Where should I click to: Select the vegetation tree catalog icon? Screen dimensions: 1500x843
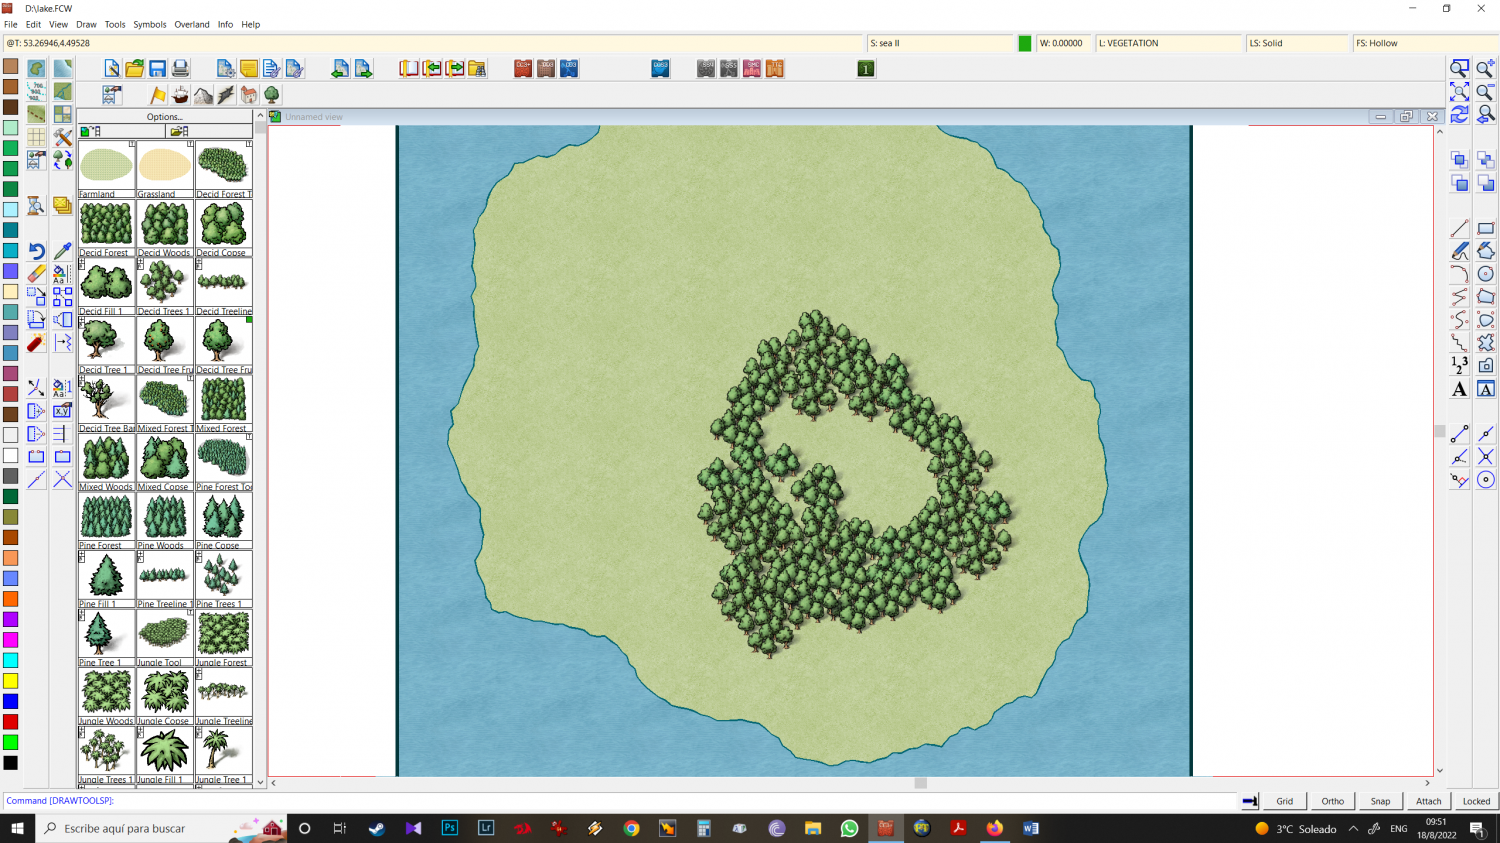pos(272,95)
